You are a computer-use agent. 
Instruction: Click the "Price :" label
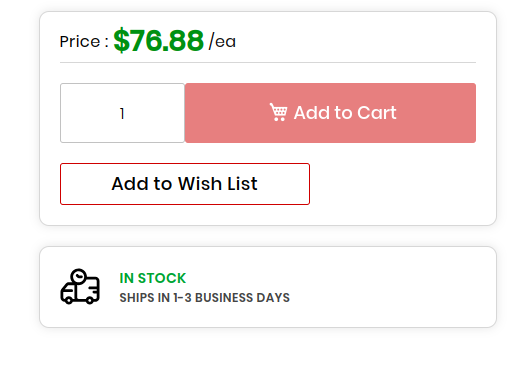coord(84,42)
